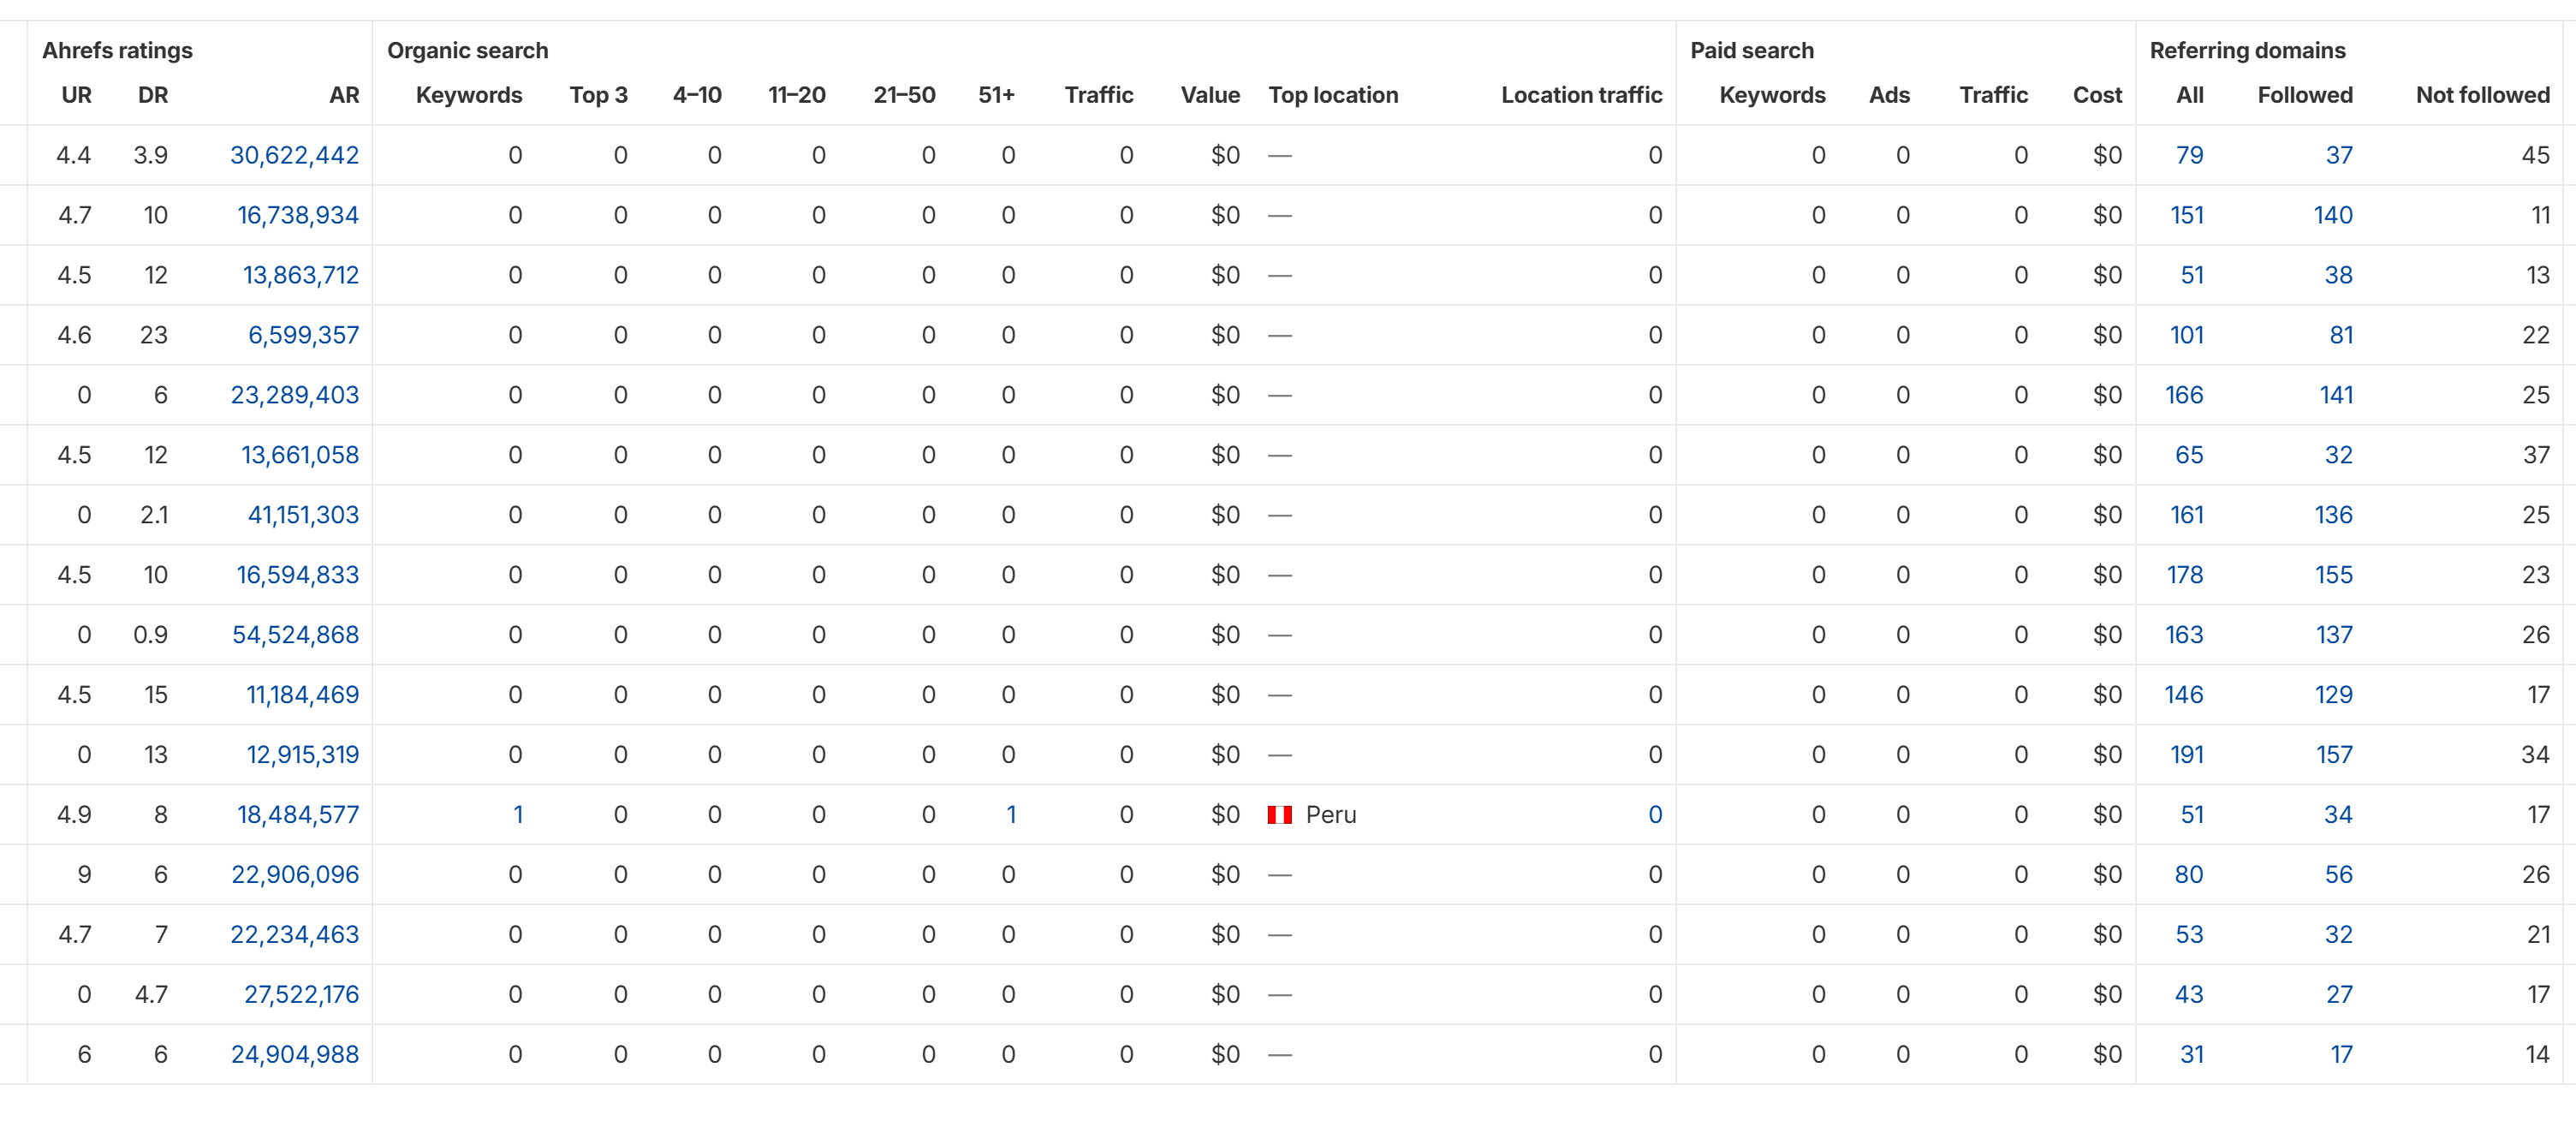Viewport: 2576px width, 1139px height.
Task: Open the 51+ position count 1 link
Action: (1011, 815)
